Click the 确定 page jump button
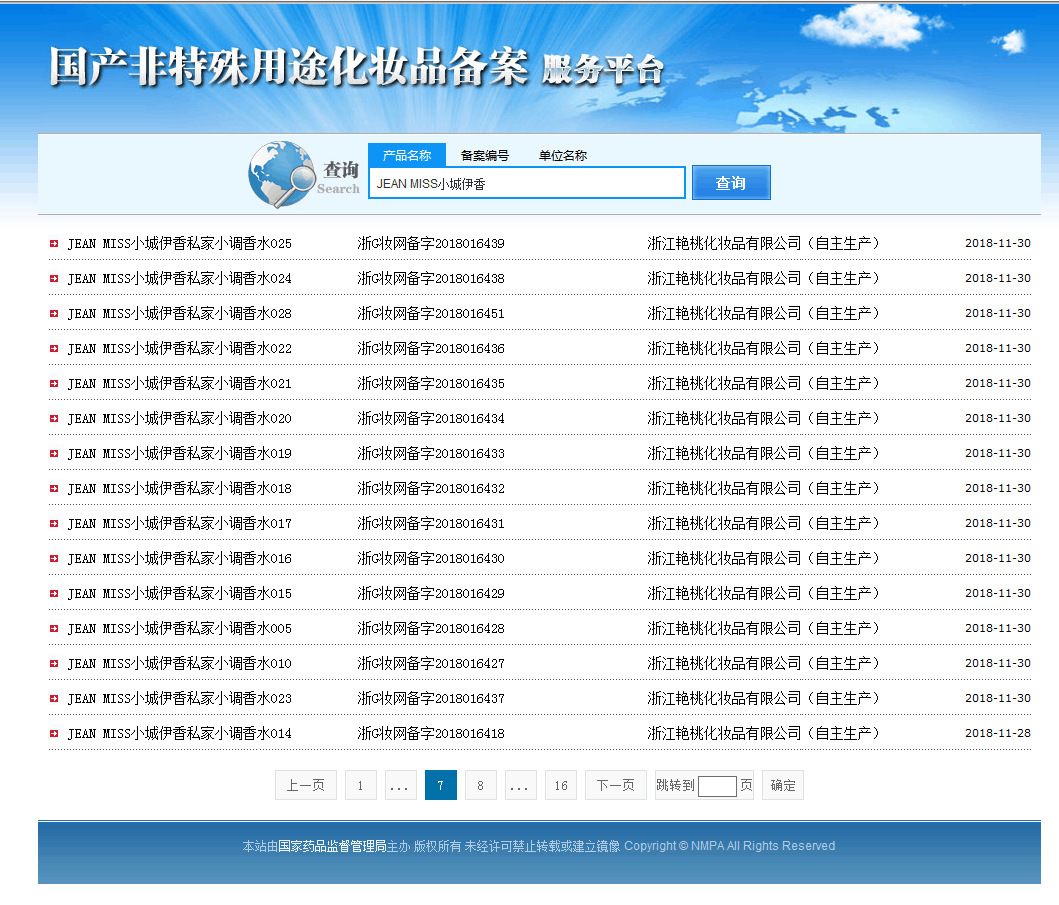 click(783, 785)
